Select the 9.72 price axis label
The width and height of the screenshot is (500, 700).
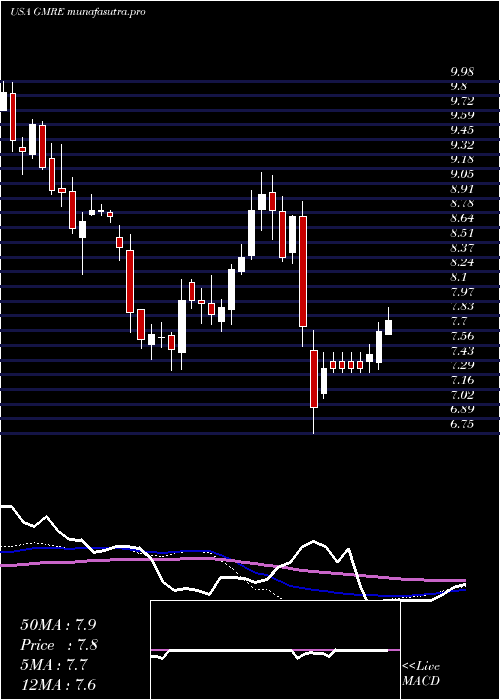(x=462, y=100)
